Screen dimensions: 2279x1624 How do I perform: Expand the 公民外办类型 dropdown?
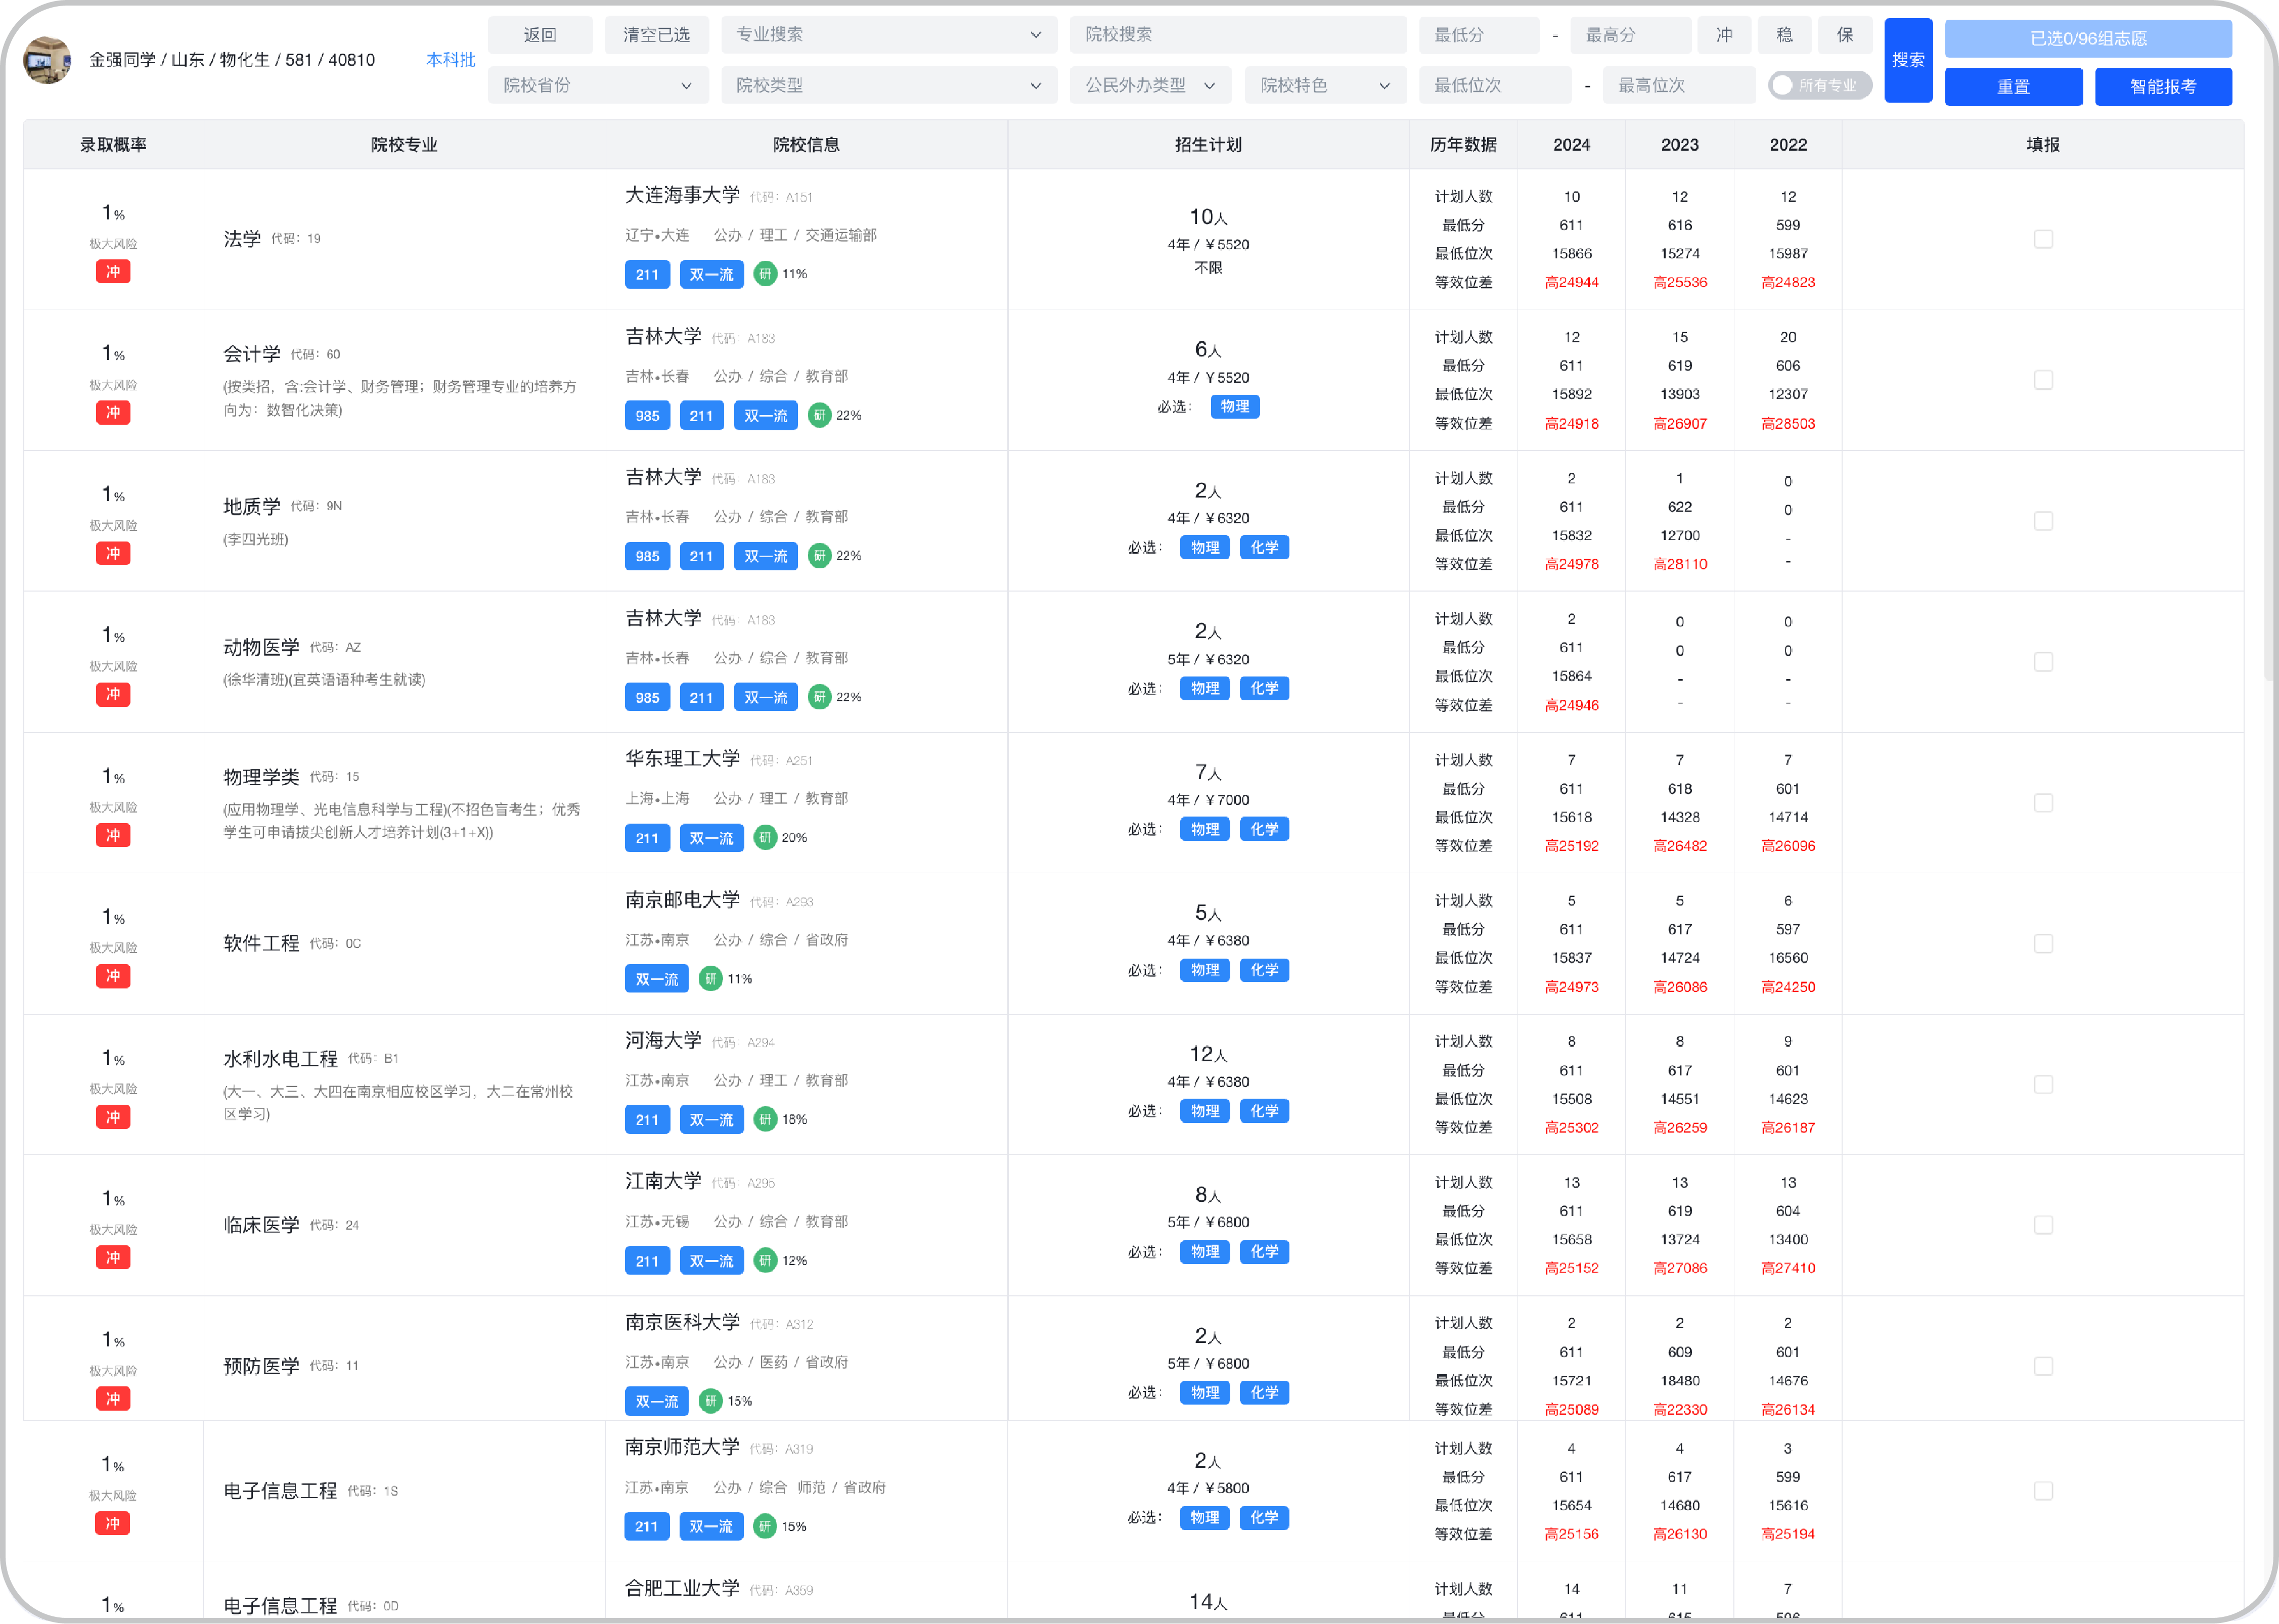[1149, 85]
